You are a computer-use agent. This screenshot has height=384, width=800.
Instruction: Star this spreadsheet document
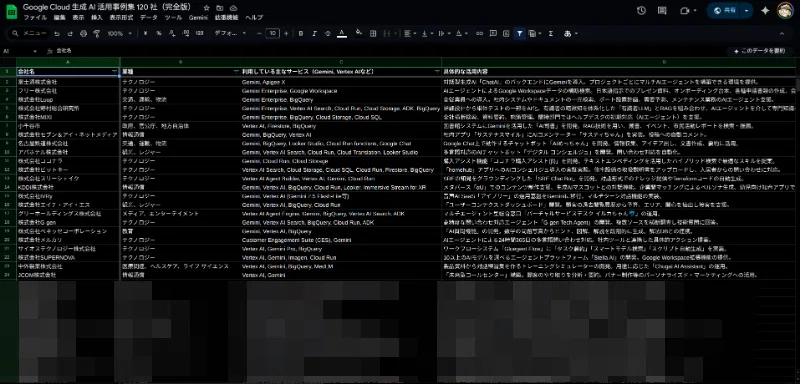click(x=206, y=8)
